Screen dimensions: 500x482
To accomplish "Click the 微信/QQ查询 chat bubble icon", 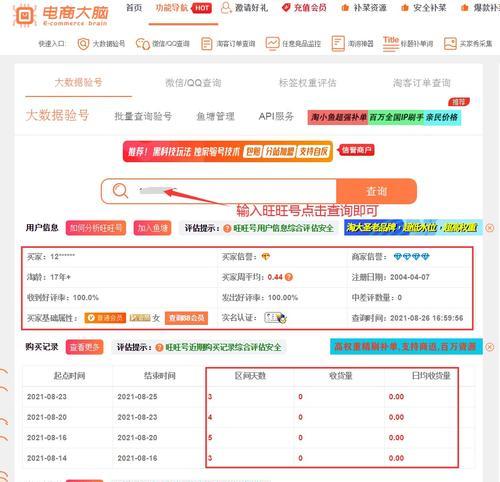I will 143,44.
